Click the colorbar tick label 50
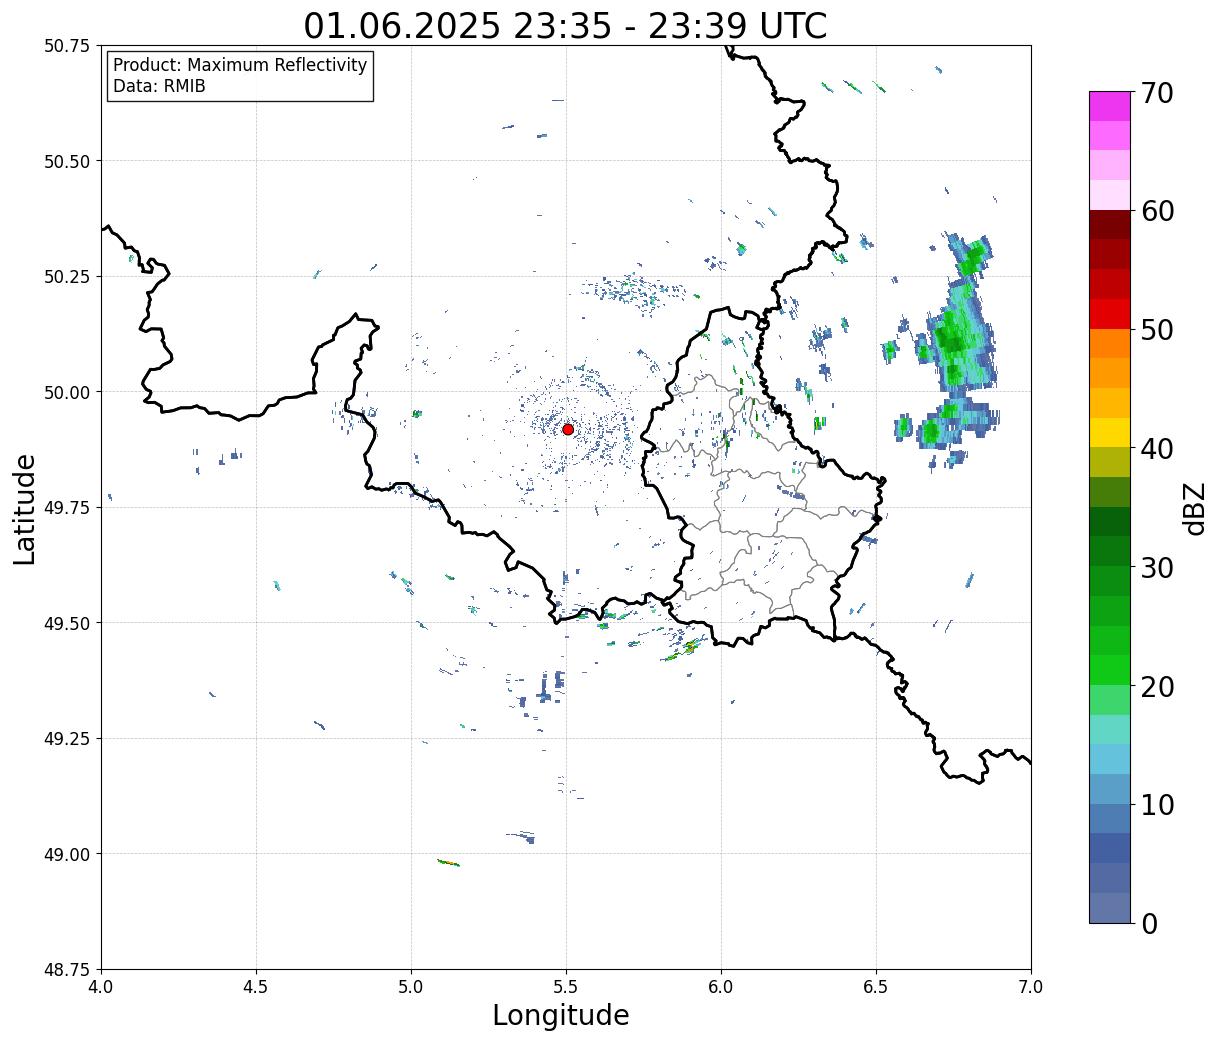Image resolution: width=1219 pixels, height=1040 pixels. (1156, 330)
